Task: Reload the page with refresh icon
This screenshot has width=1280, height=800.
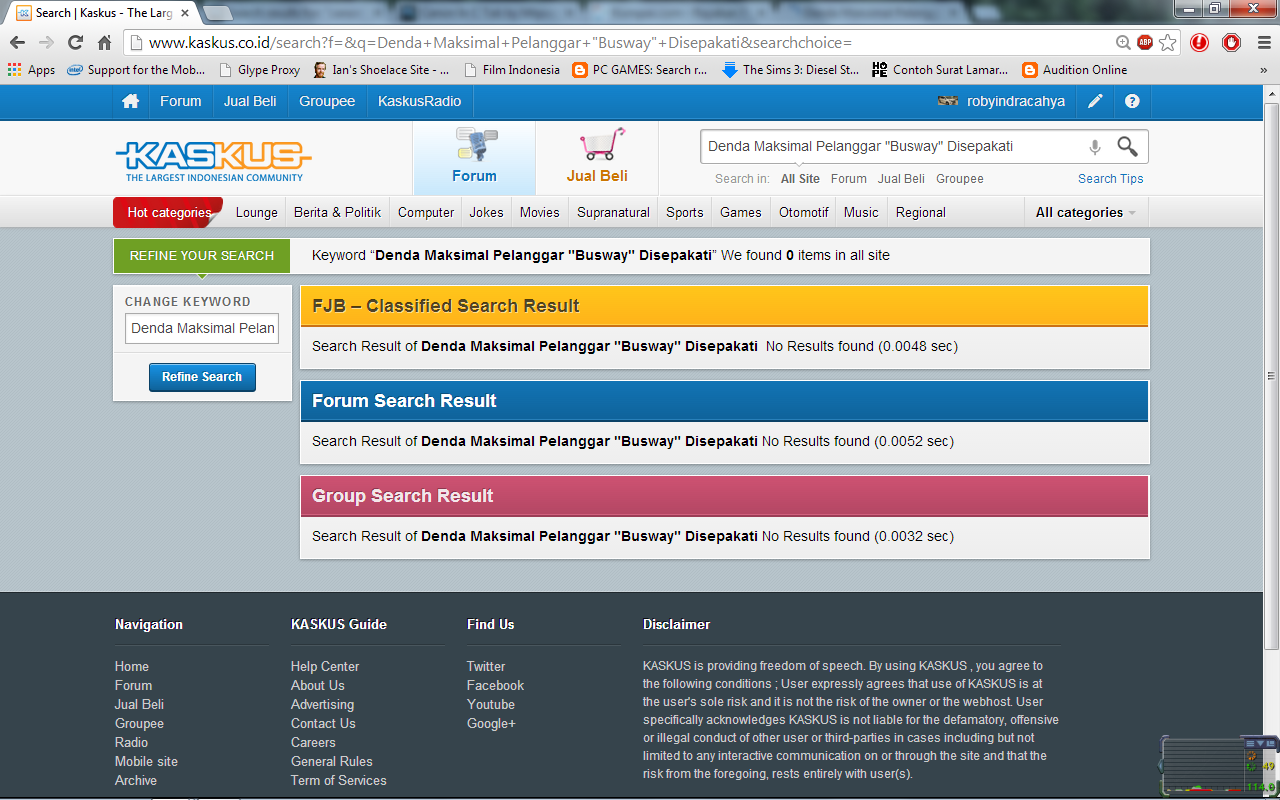Action: point(75,43)
